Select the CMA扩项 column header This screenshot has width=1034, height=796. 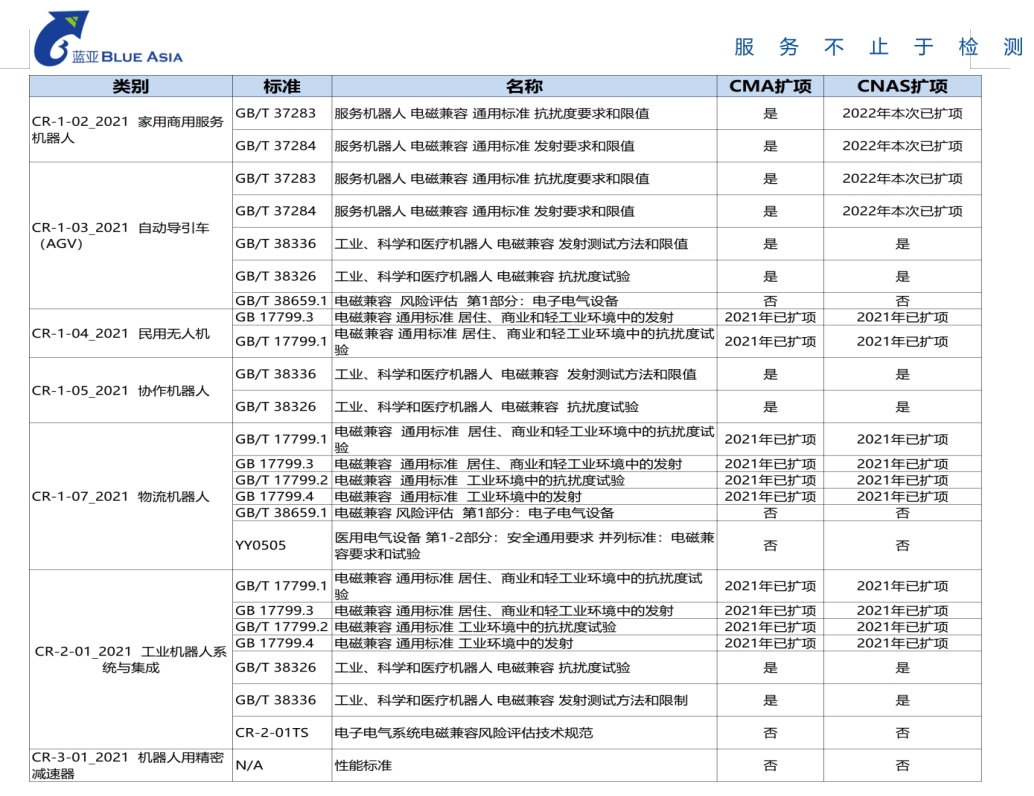tap(770, 86)
